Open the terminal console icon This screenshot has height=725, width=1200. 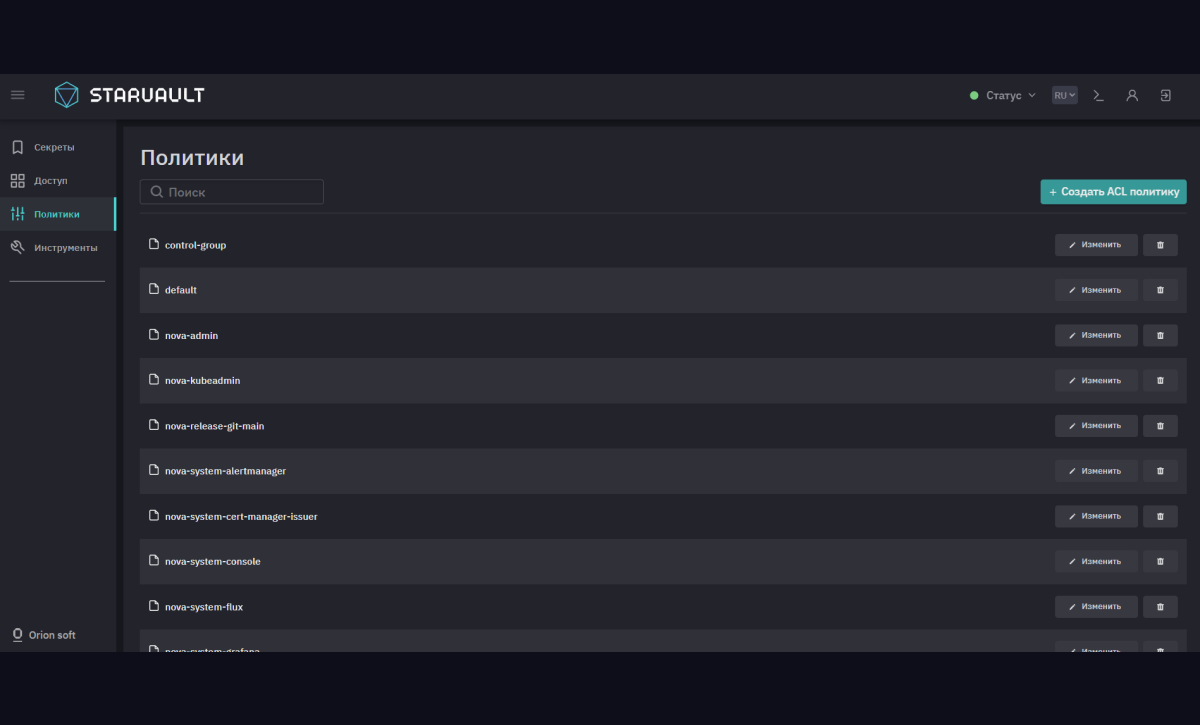pos(1098,96)
